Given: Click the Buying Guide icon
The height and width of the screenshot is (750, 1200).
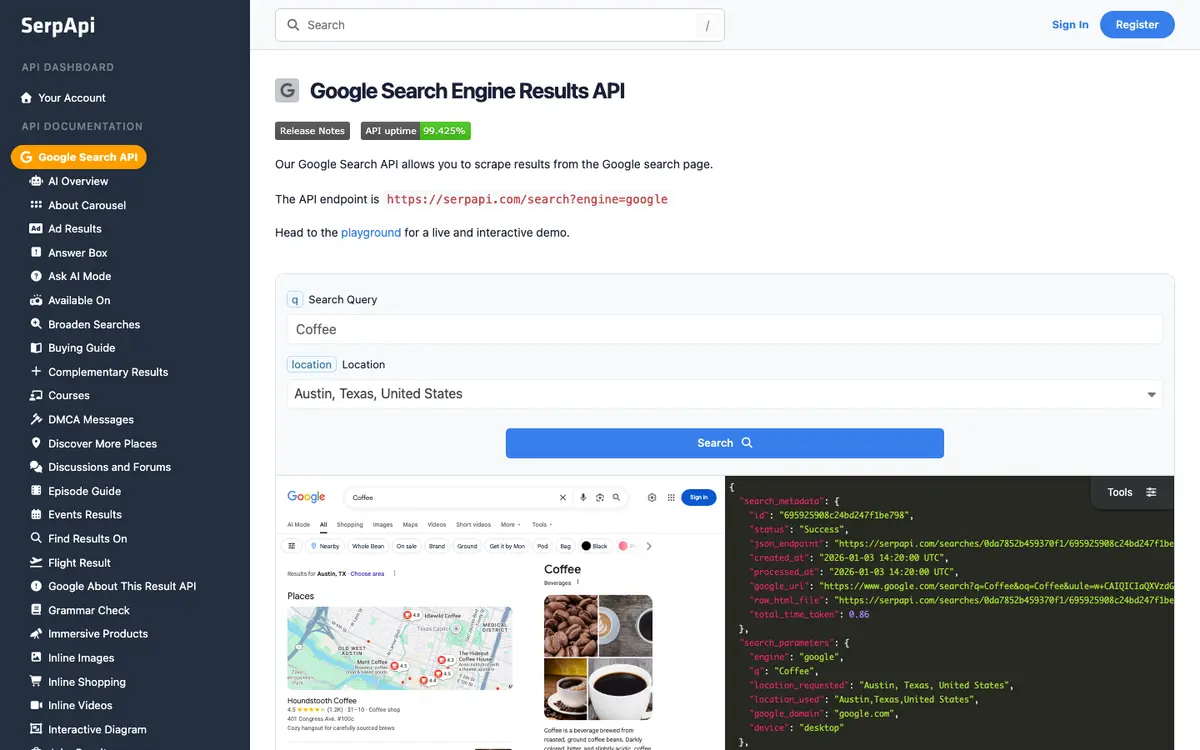Looking at the screenshot, I should (36, 348).
